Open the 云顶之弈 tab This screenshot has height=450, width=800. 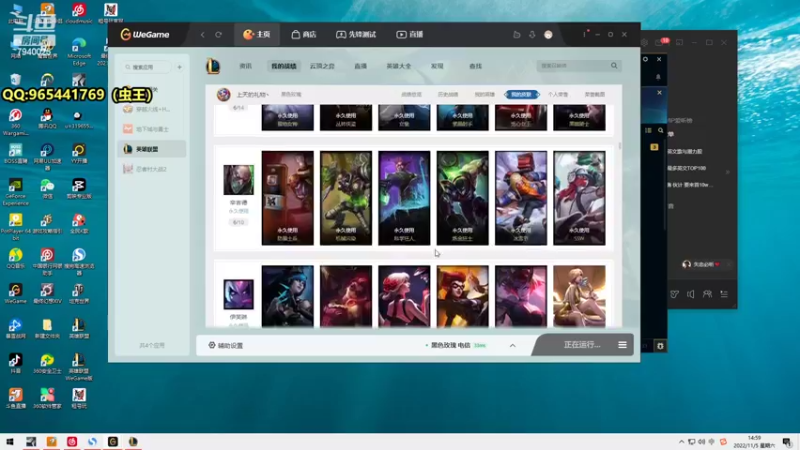[322, 66]
